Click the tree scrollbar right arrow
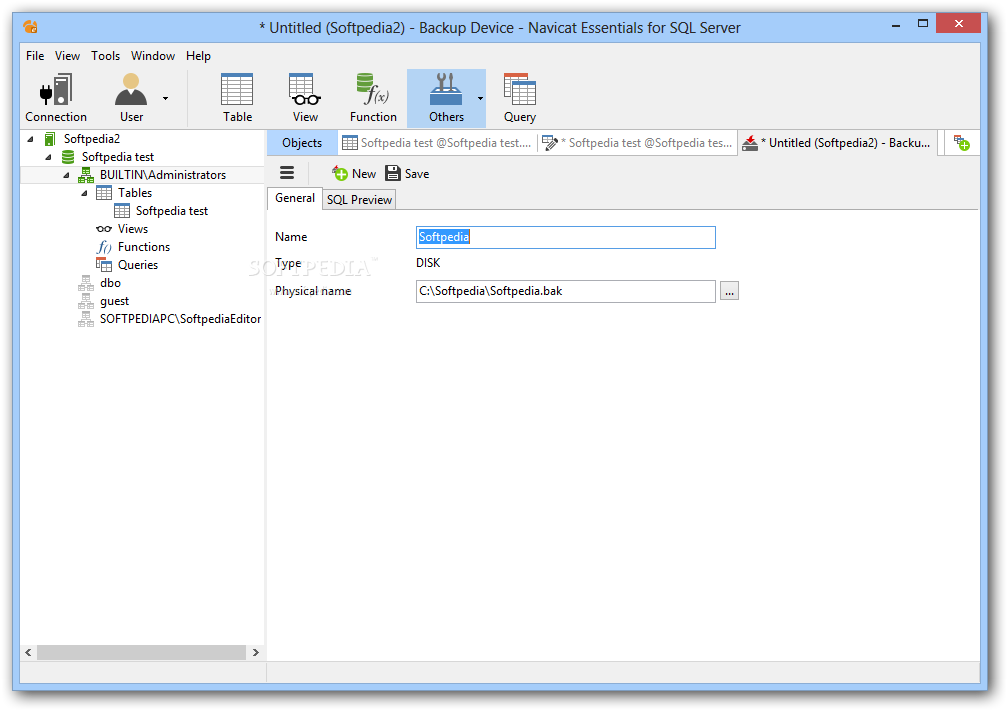 tap(255, 652)
